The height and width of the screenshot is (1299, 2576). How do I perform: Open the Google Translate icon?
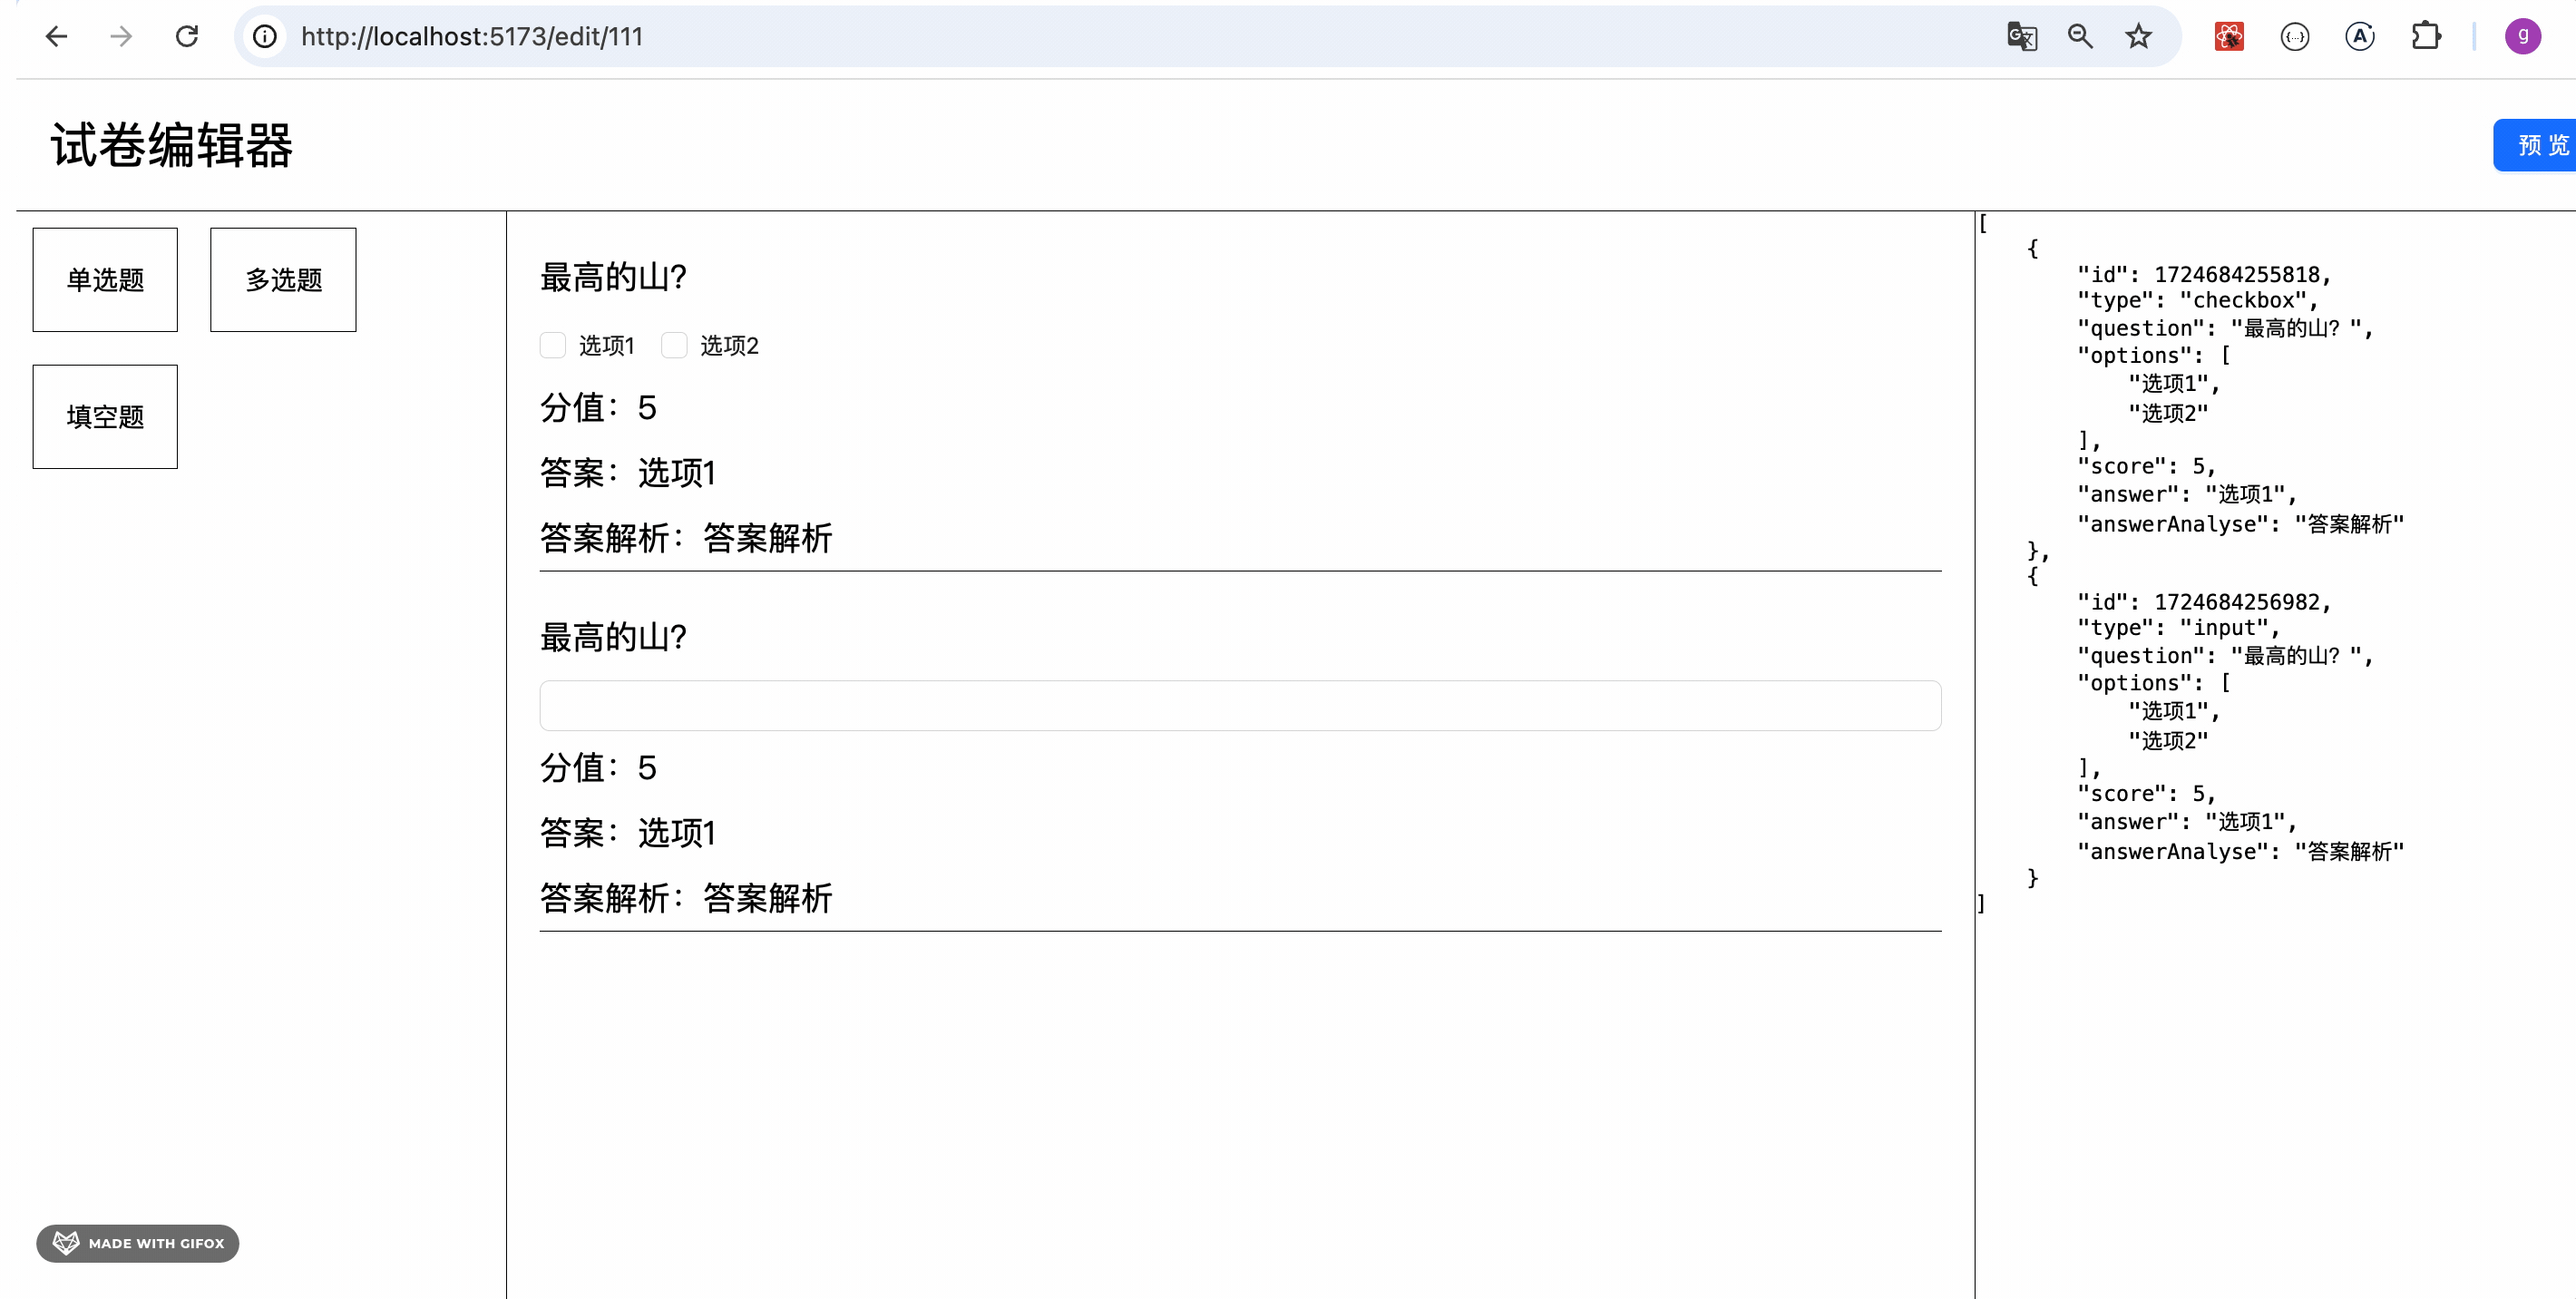coord(2021,37)
